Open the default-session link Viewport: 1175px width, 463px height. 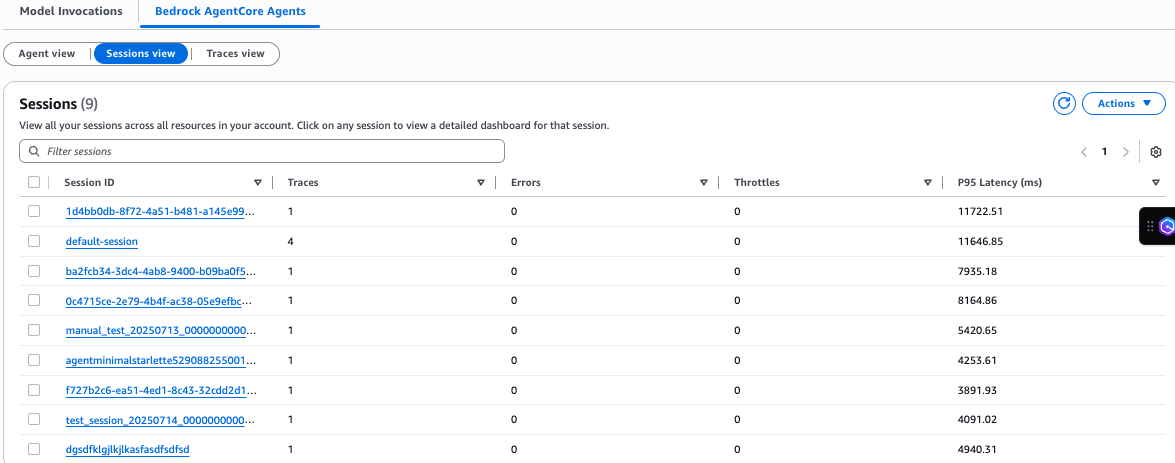(x=102, y=241)
